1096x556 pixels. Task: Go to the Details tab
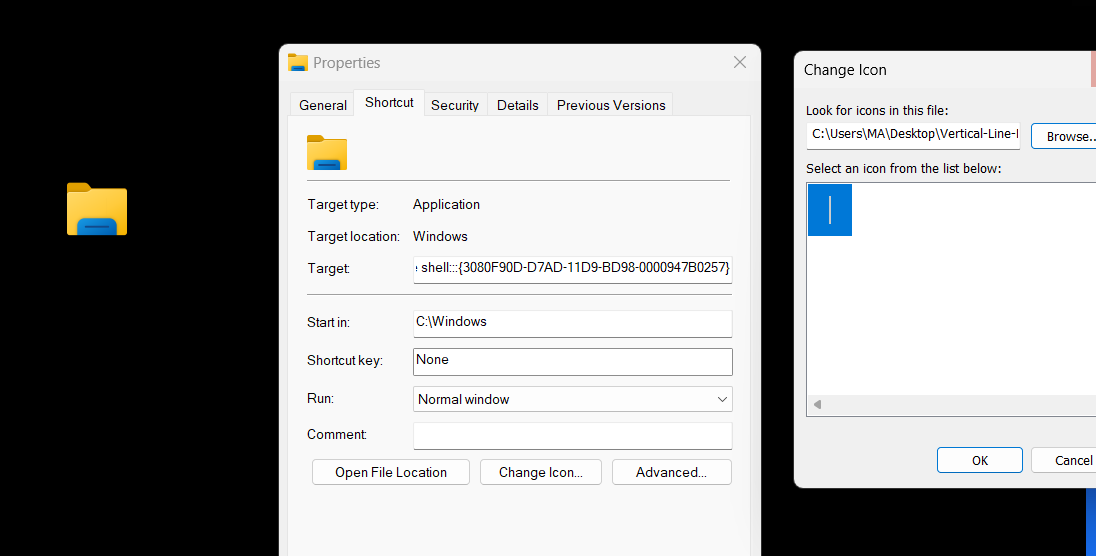[517, 105]
